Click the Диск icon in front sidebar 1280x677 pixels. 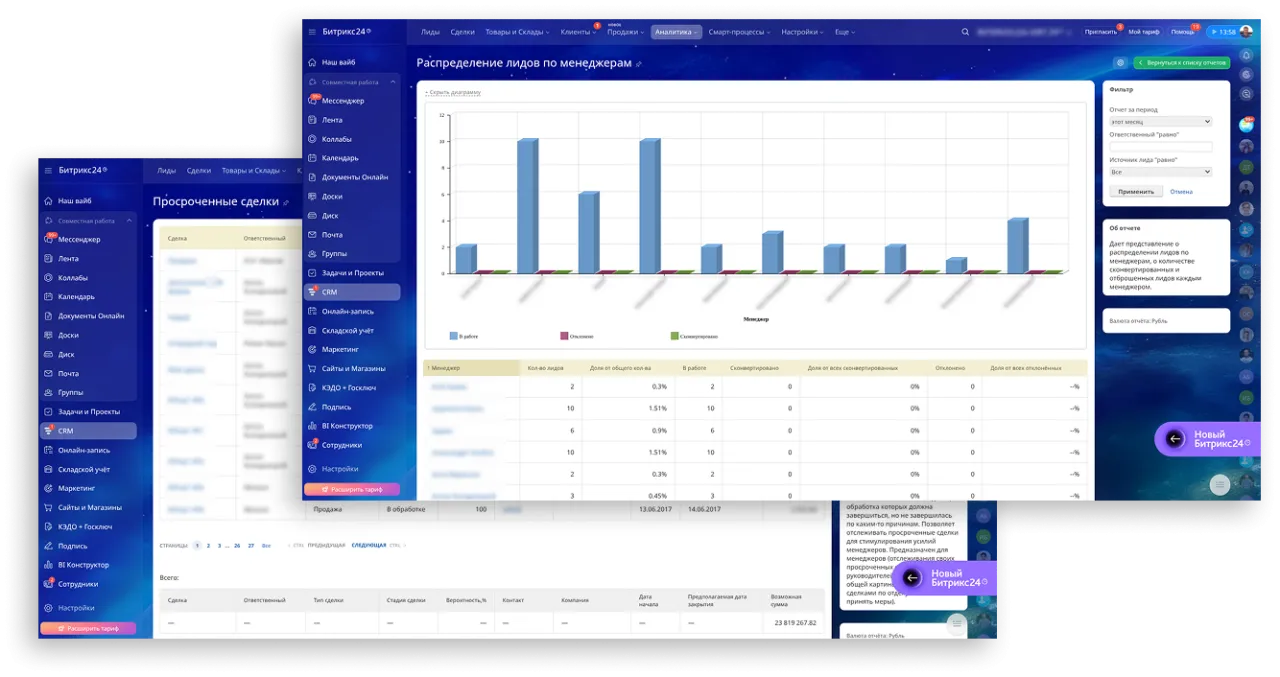(x=313, y=215)
